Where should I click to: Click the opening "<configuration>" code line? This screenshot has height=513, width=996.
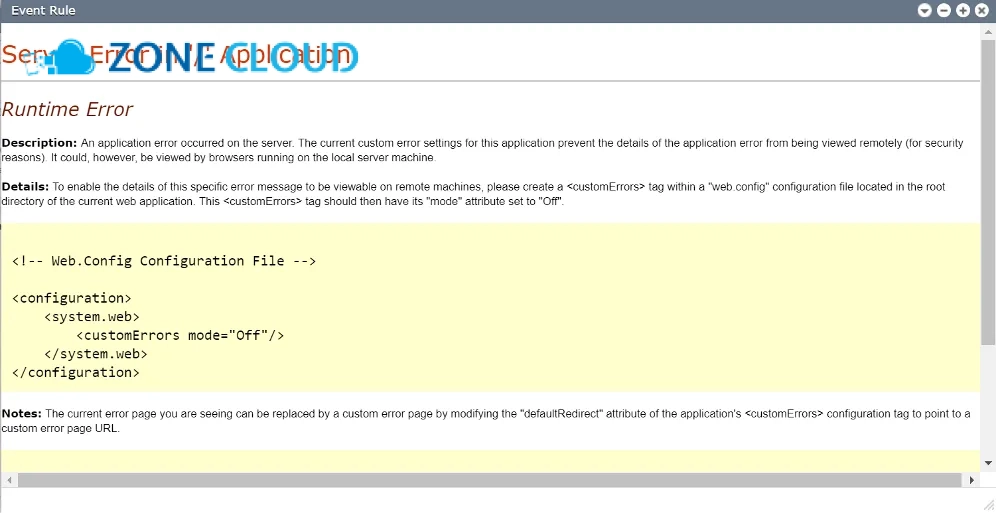pyautogui.click(x=72, y=298)
